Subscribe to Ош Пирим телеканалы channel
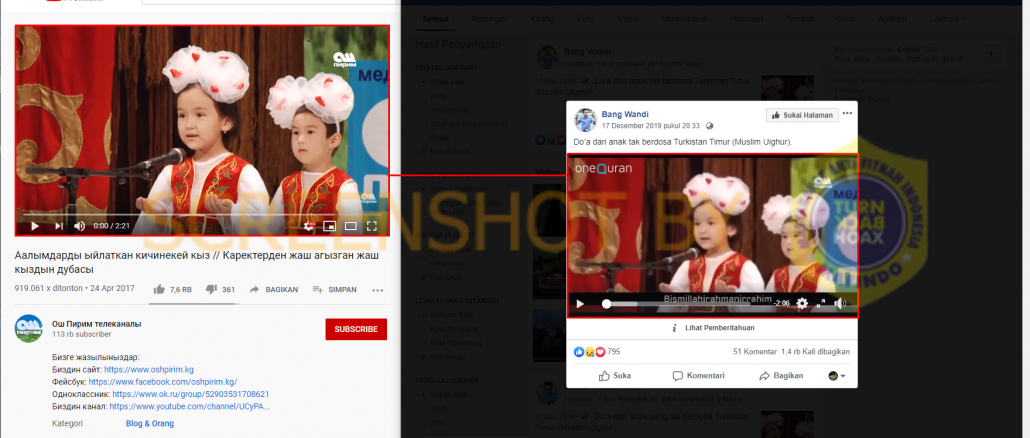The image size is (1030, 438). 356,329
